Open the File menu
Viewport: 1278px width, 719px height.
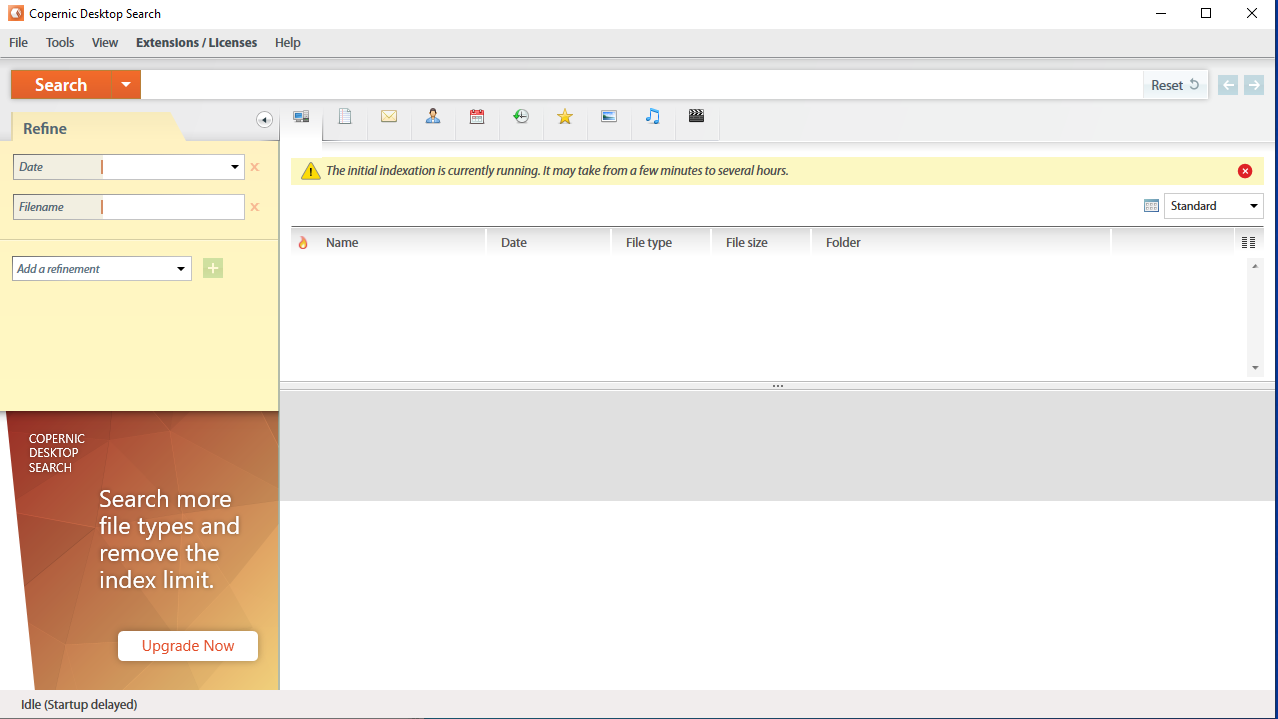[18, 43]
